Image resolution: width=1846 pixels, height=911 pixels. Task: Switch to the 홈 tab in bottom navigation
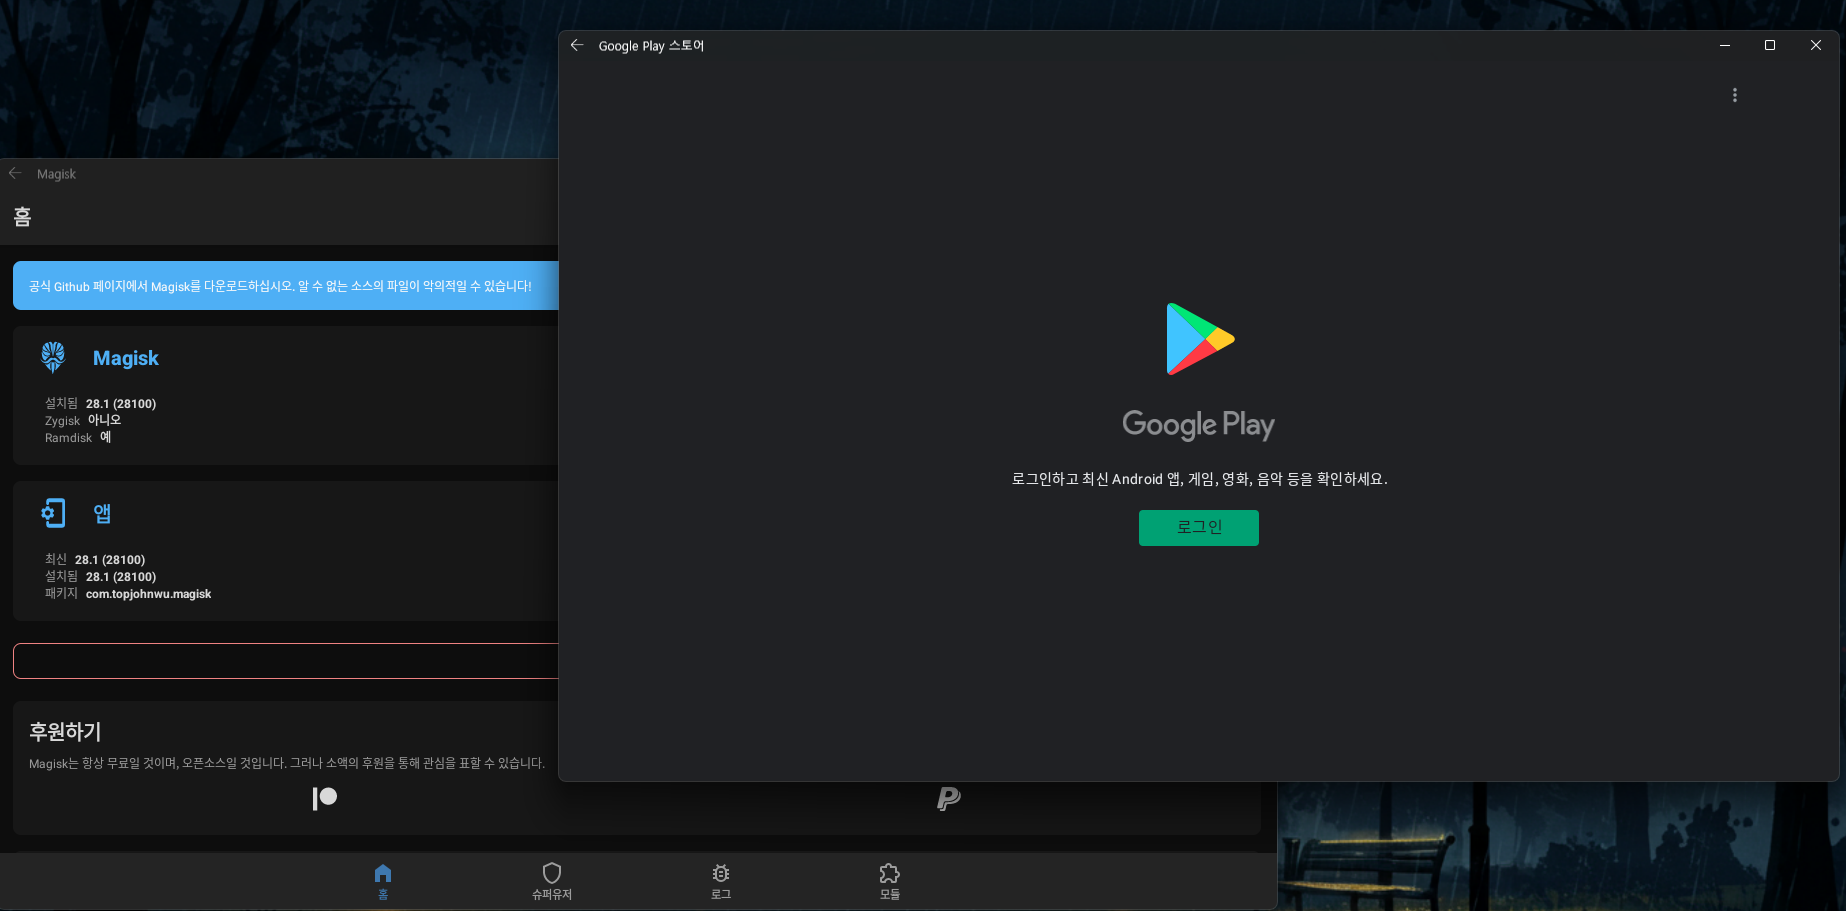click(383, 880)
